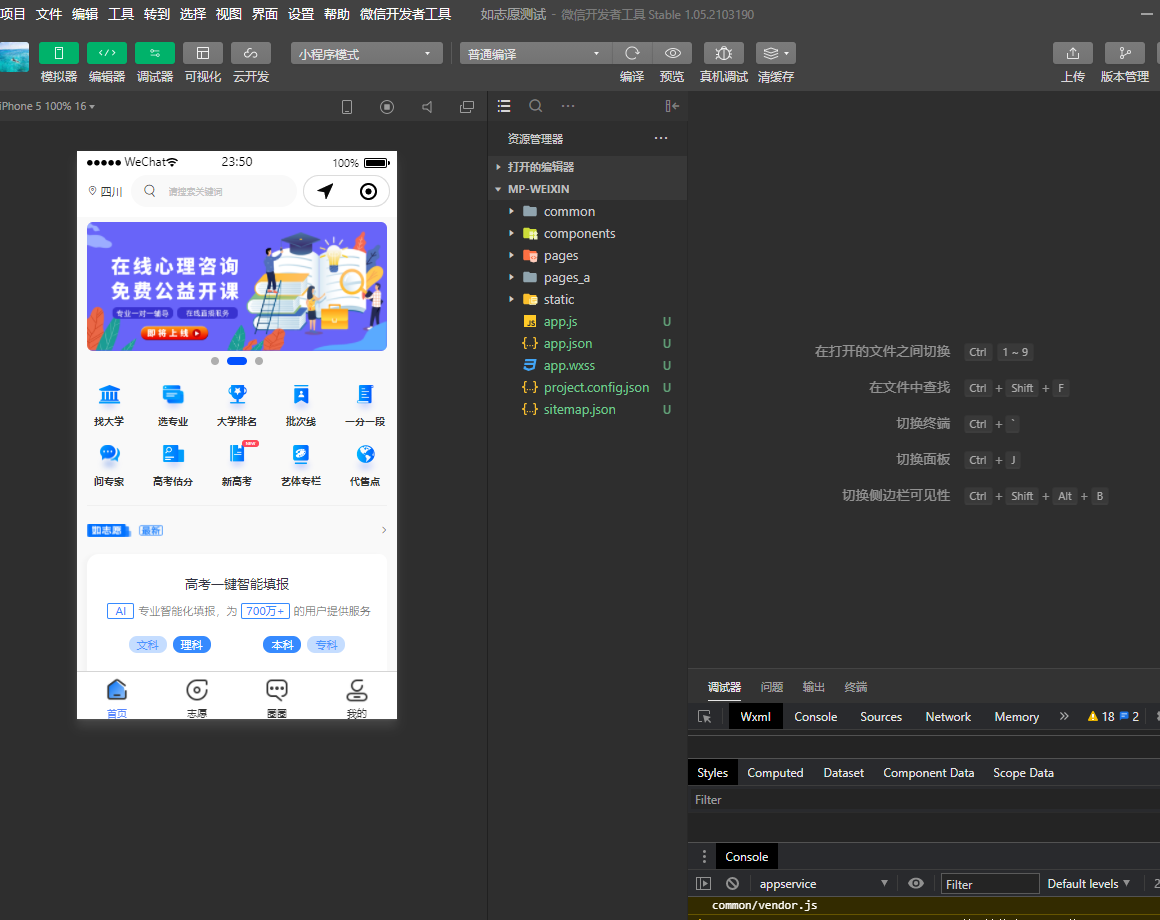The width and height of the screenshot is (1160, 920).
Task: Toggle the editor panel button
Action: (x=107, y=53)
